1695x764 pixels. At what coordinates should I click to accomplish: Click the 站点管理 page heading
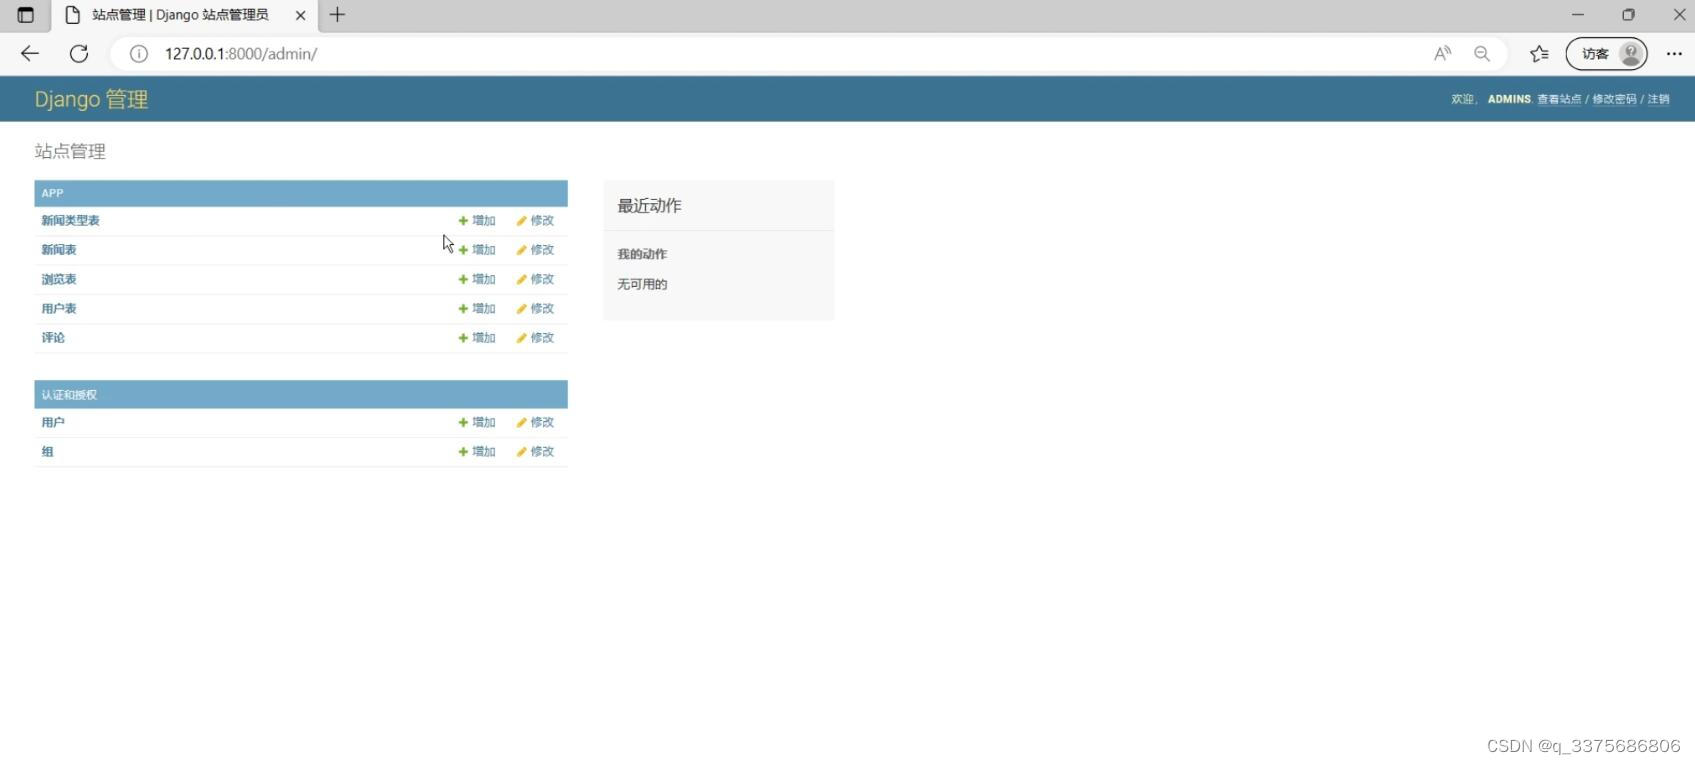coord(70,151)
